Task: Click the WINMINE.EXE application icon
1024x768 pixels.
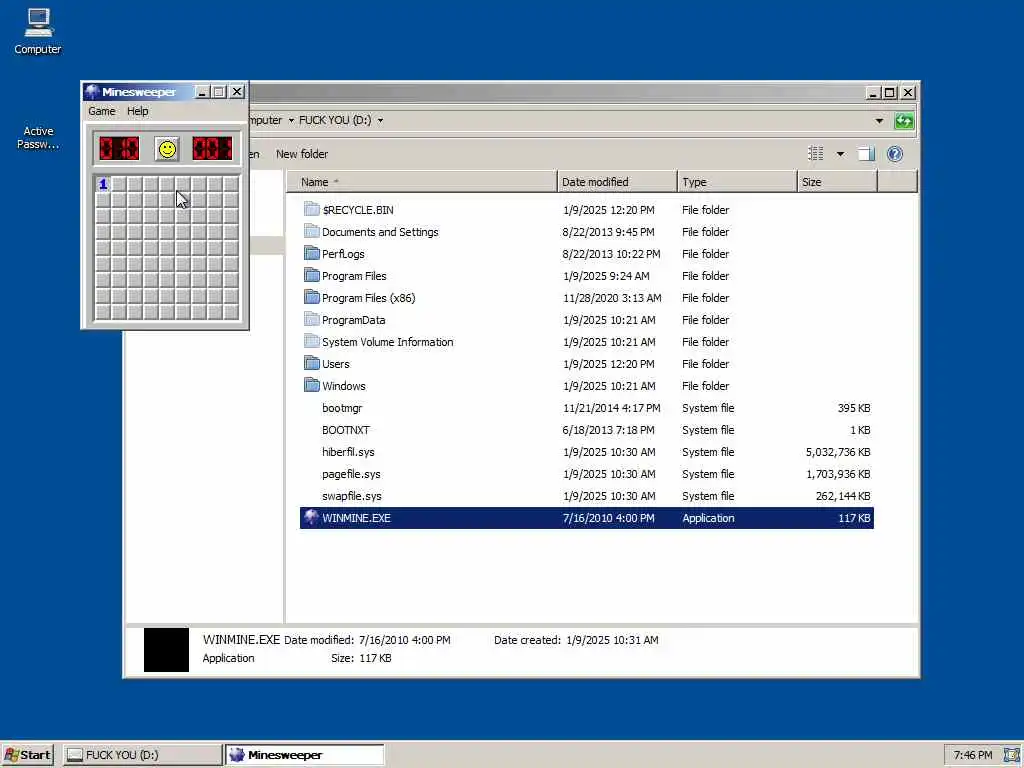Action: (x=312, y=518)
